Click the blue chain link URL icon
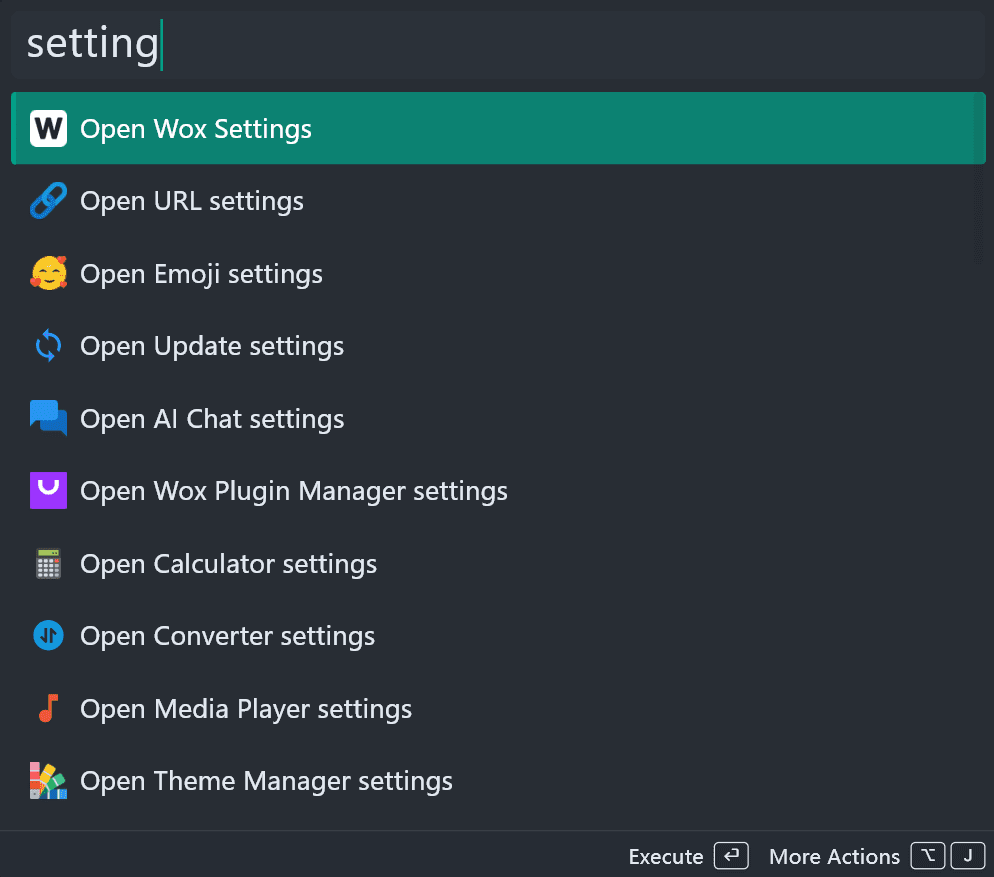 click(48, 201)
